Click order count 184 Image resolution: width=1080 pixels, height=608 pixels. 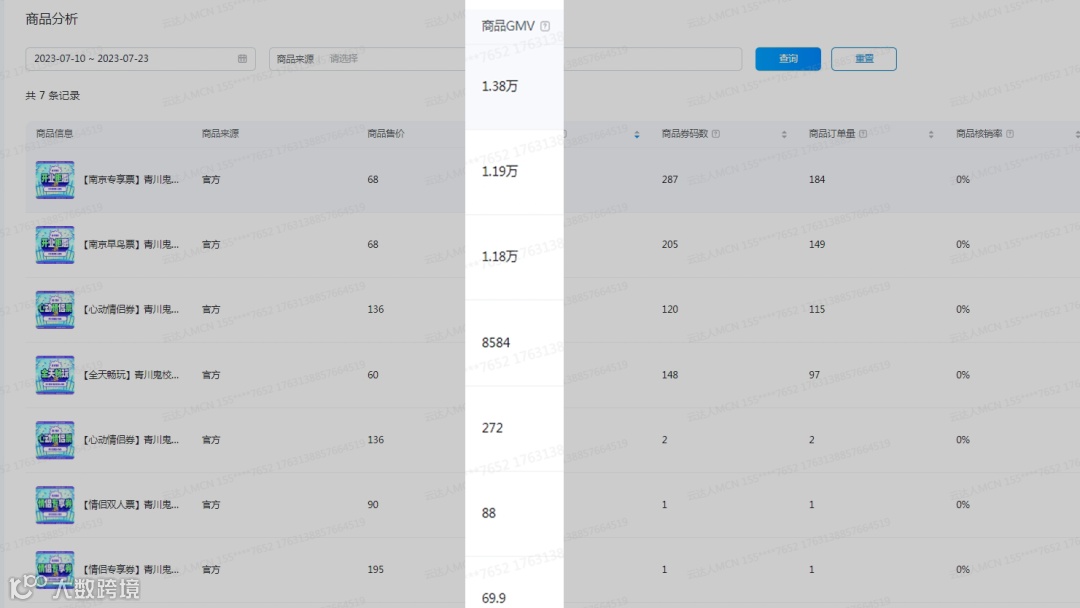coord(817,180)
